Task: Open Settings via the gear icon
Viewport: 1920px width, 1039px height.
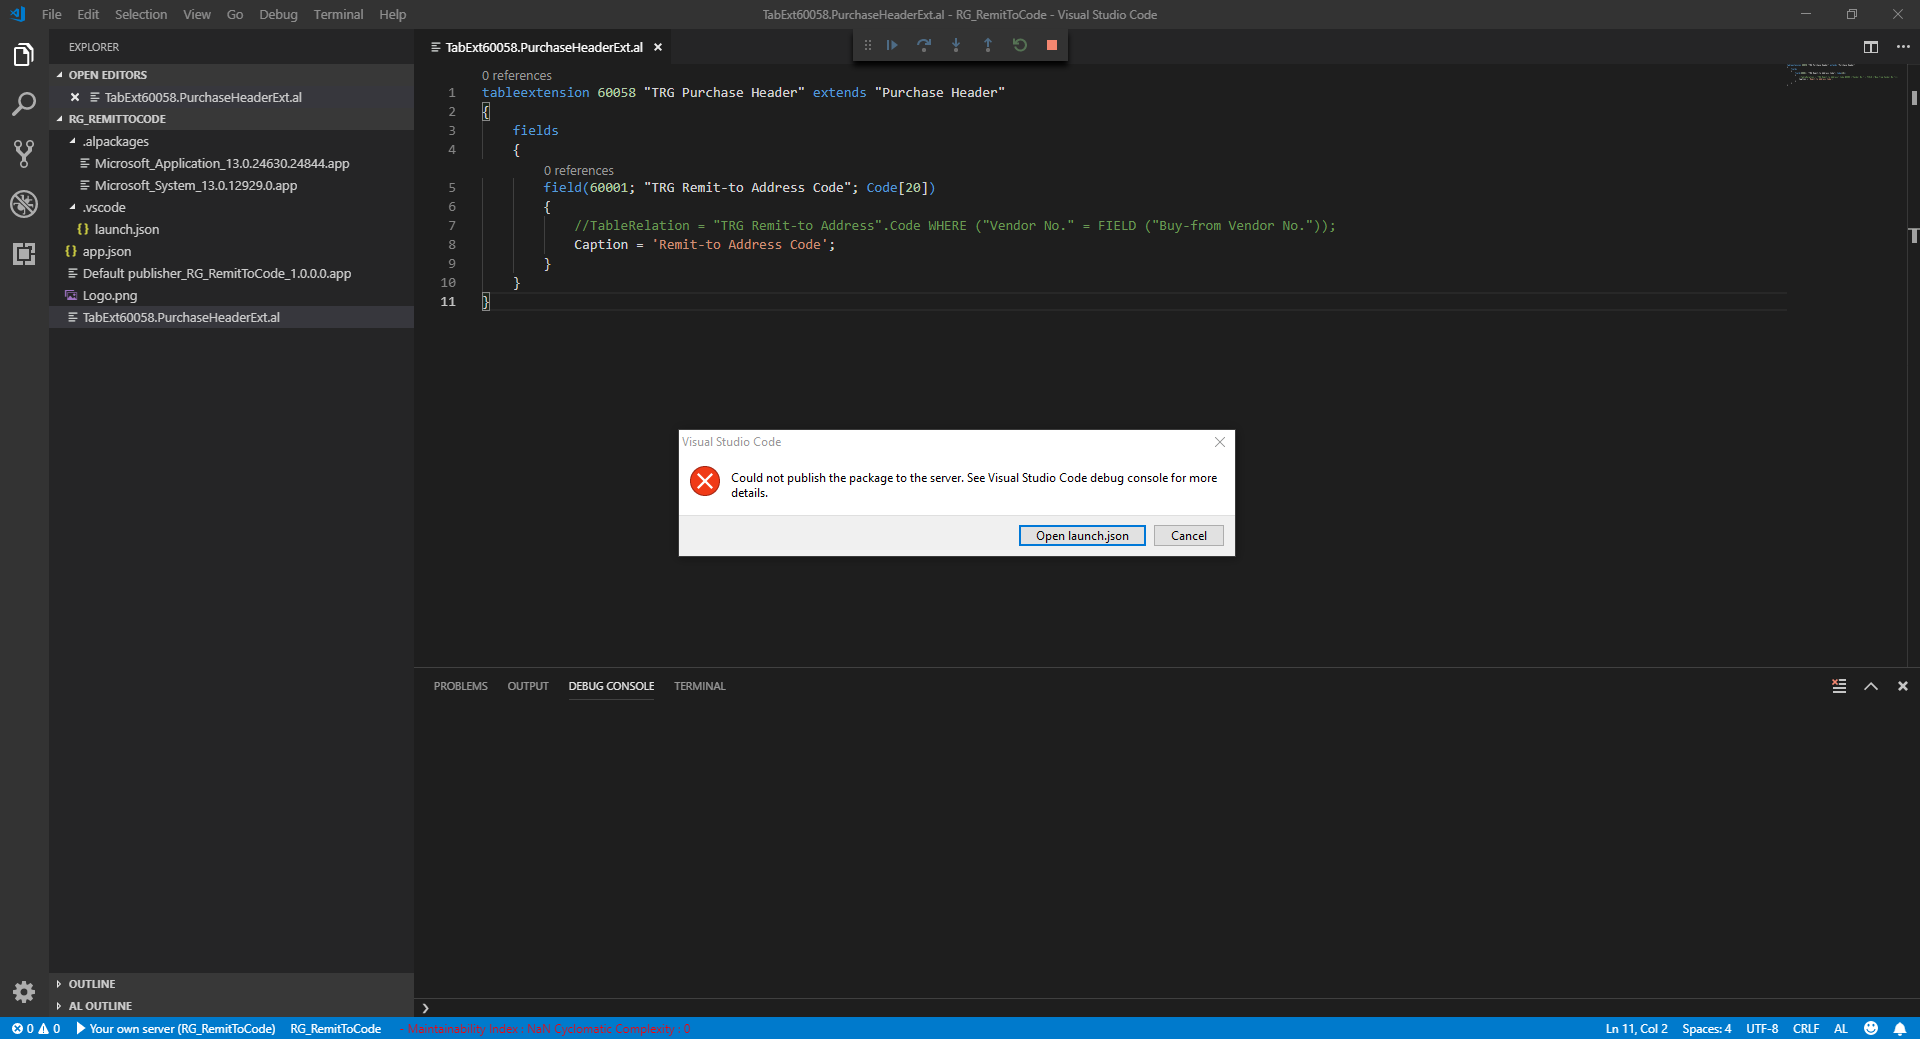Action: coord(24,992)
